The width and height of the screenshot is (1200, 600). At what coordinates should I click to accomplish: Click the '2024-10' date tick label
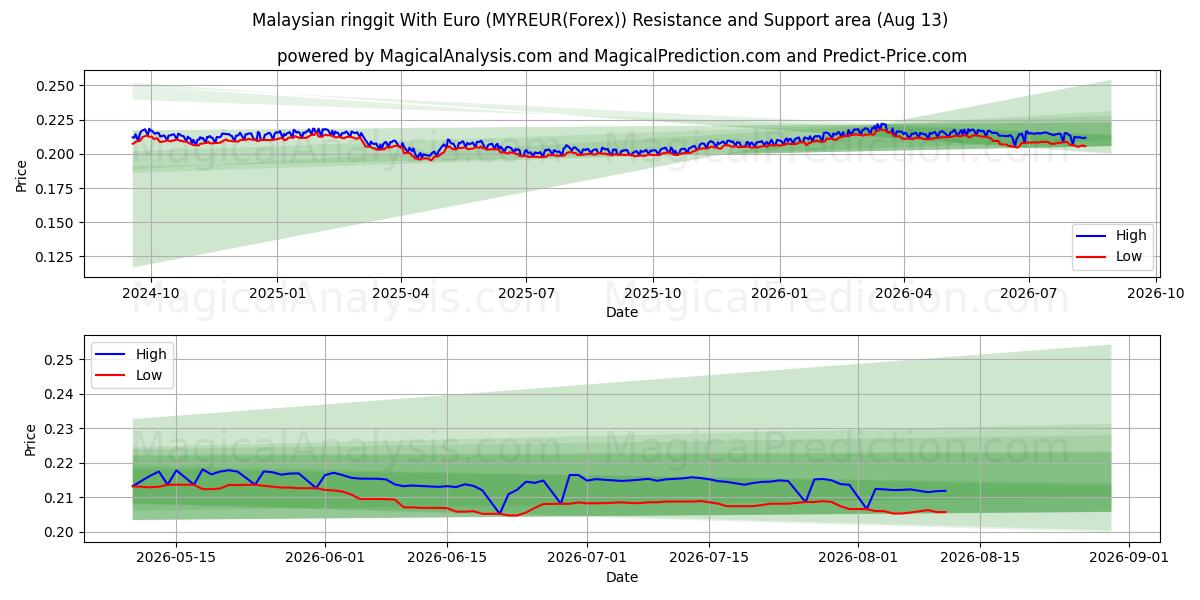coord(151,293)
